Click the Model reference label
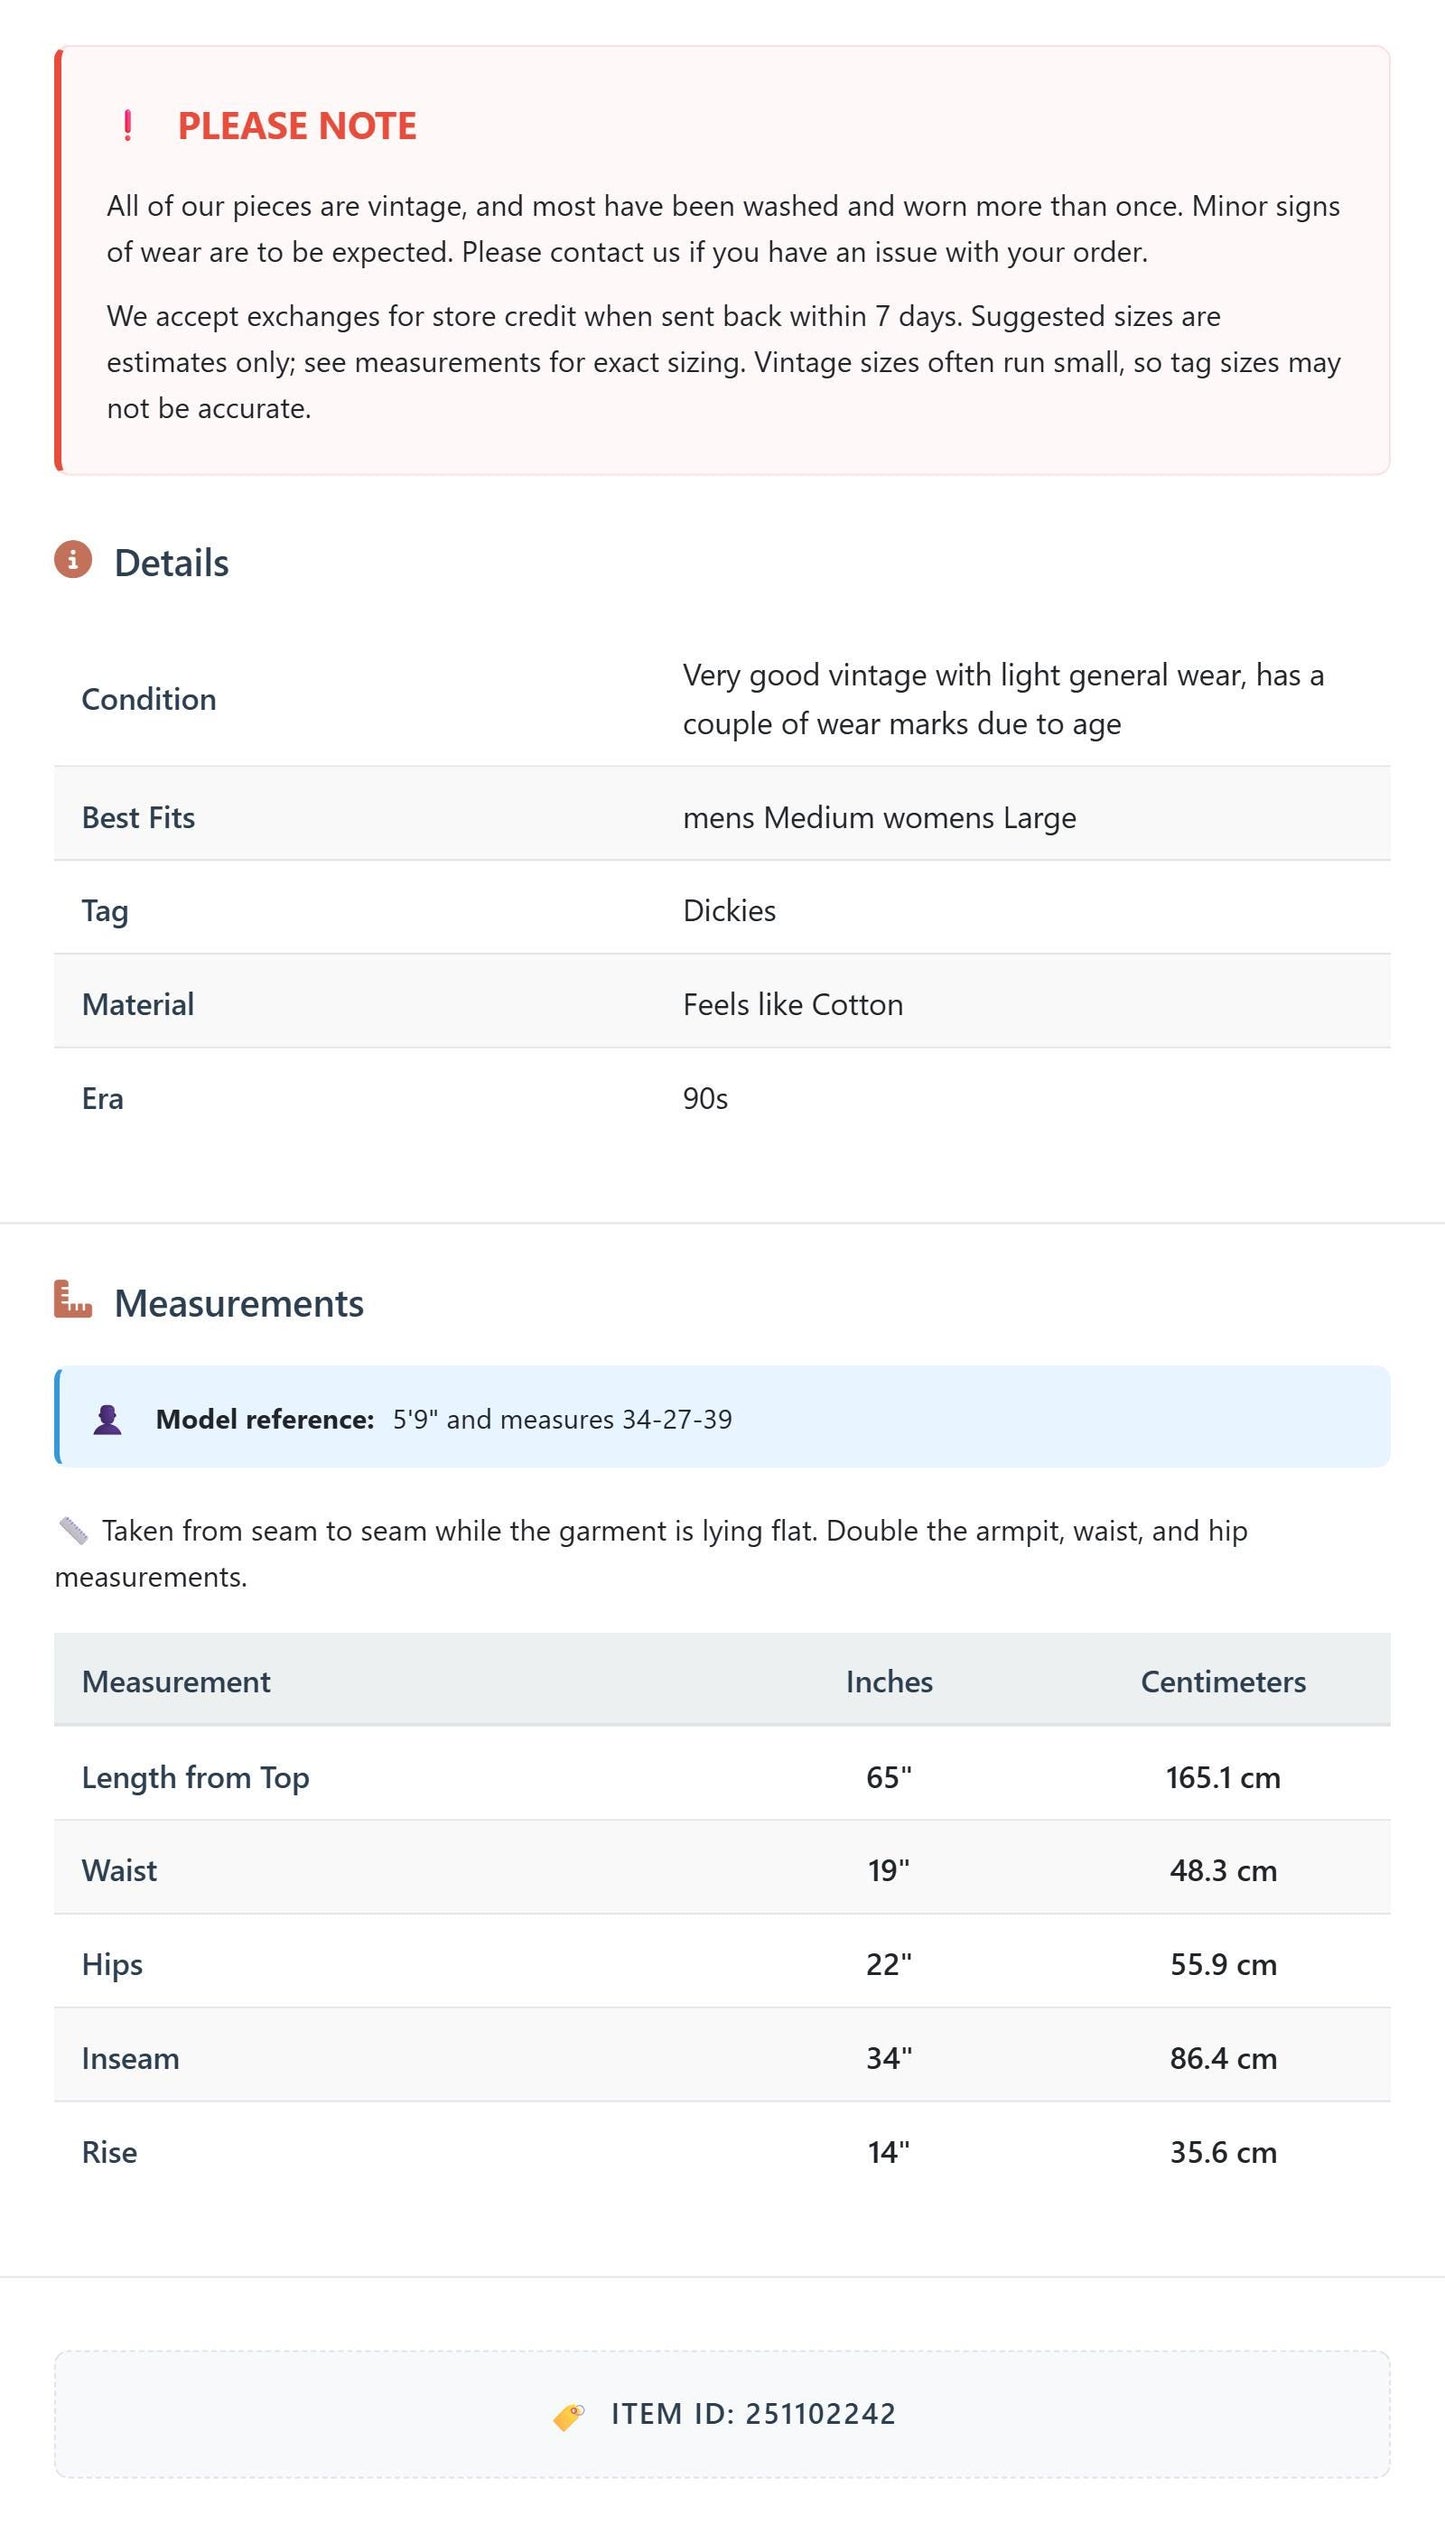 click(265, 1419)
